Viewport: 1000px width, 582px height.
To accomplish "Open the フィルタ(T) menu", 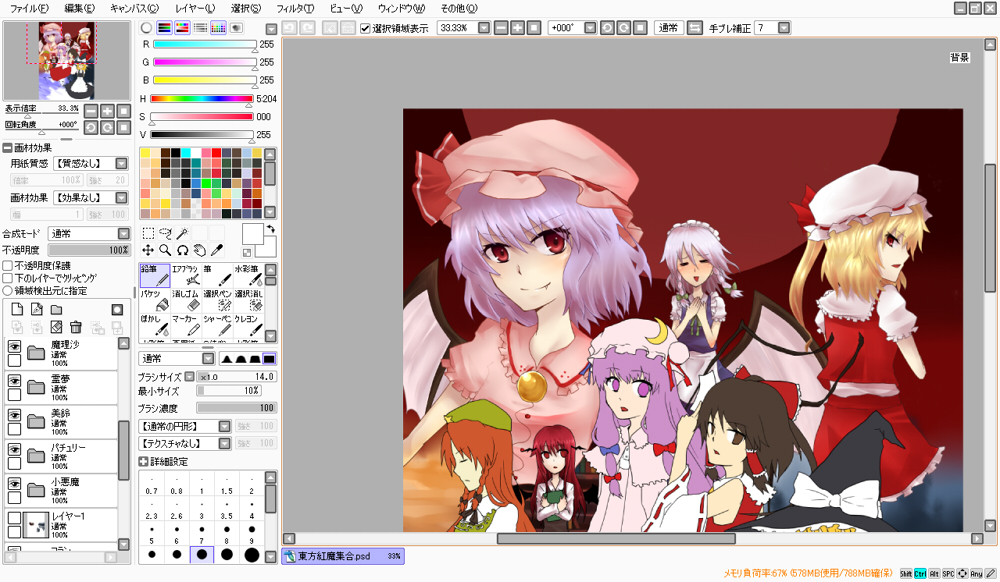I will pos(295,8).
